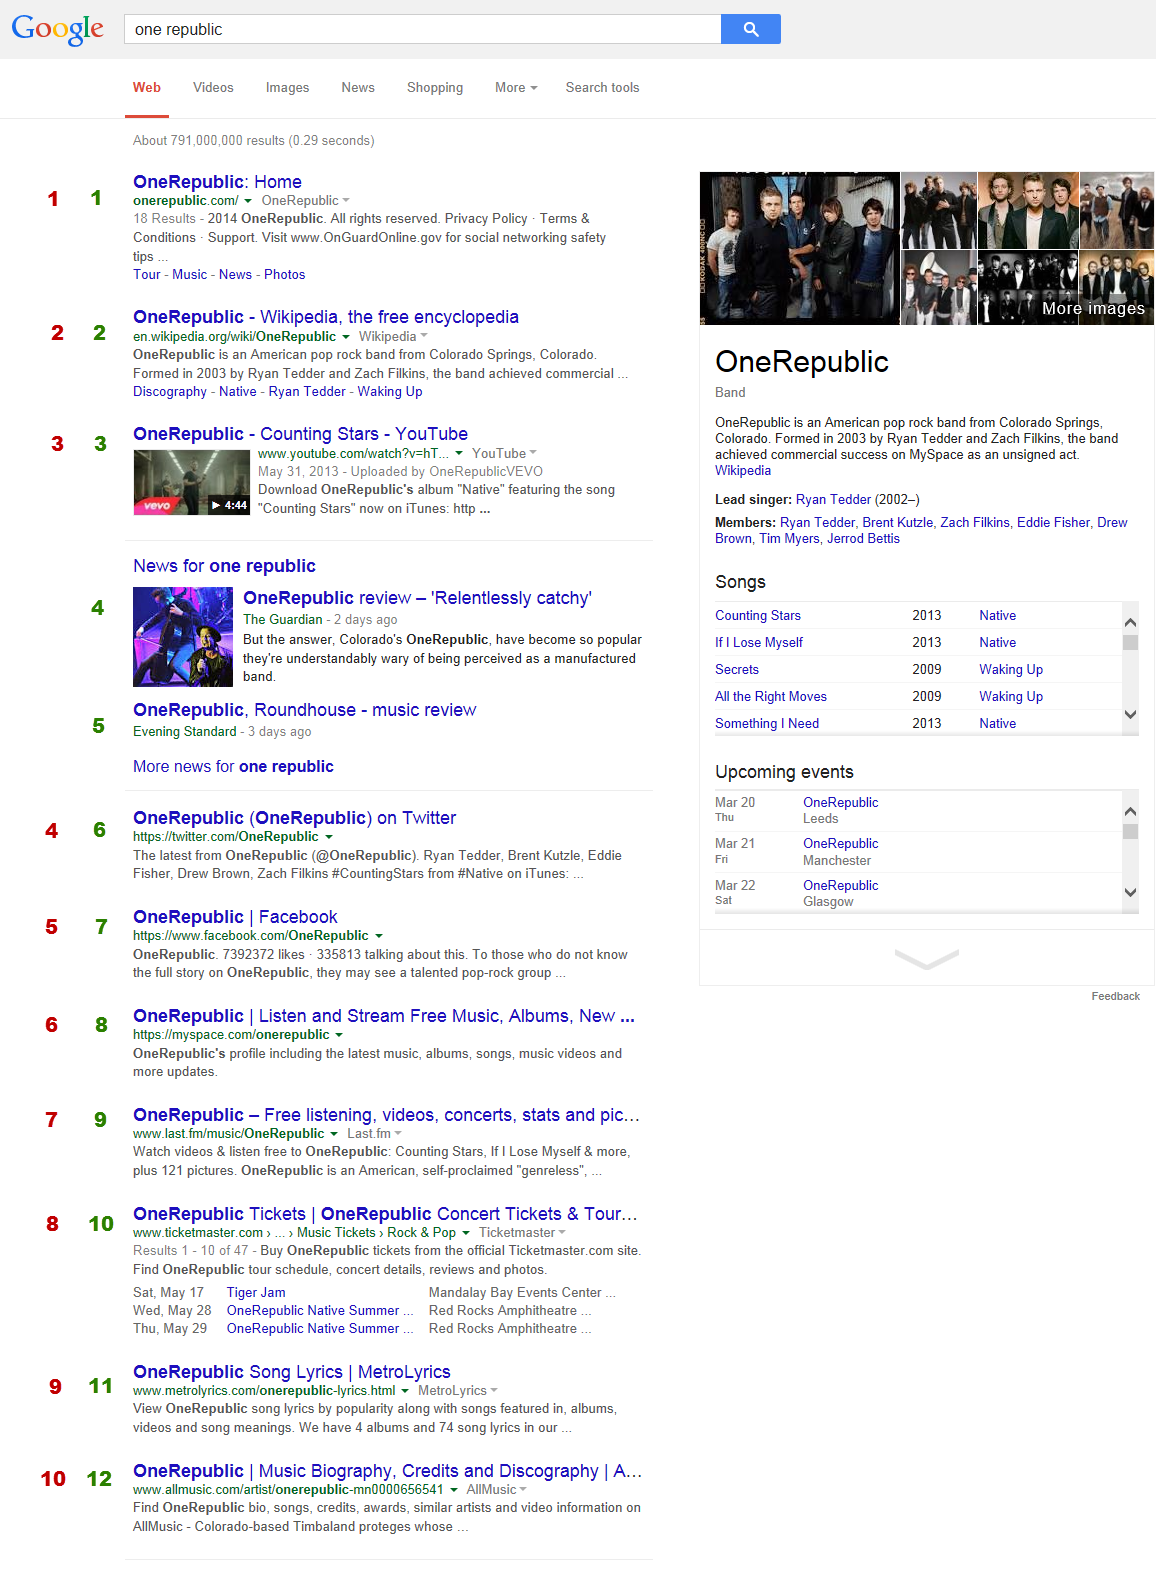Open the If I Lose Myself song
1156x1570 pixels.
click(759, 643)
